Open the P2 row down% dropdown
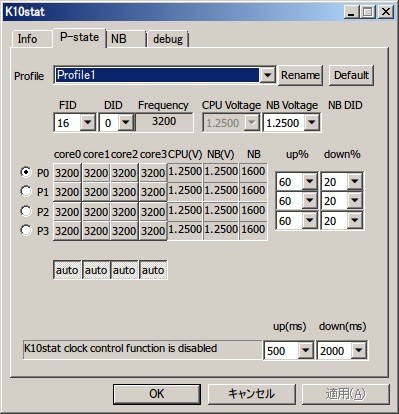 (354, 220)
